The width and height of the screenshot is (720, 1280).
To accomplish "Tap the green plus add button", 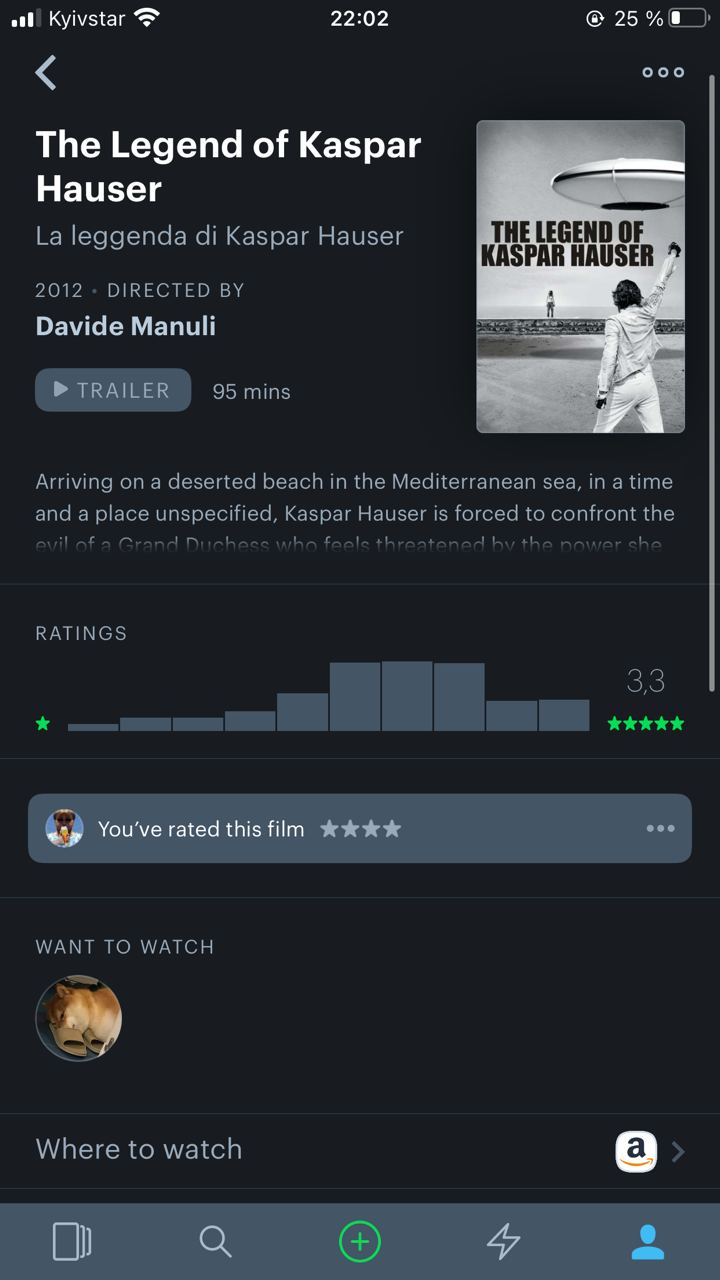I will (x=360, y=1241).
